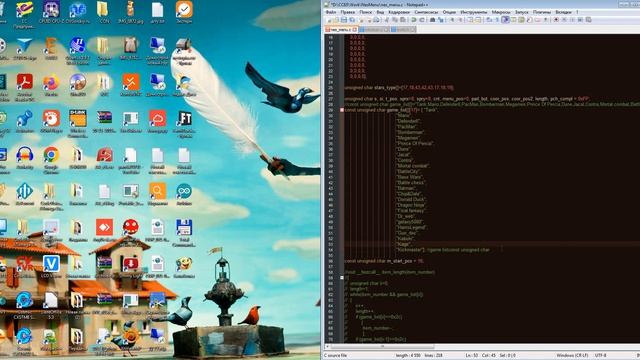Image resolution: width=640 pixels, height=360 pixels.
Task: Open the Файл menu
Action: [331, 12]
